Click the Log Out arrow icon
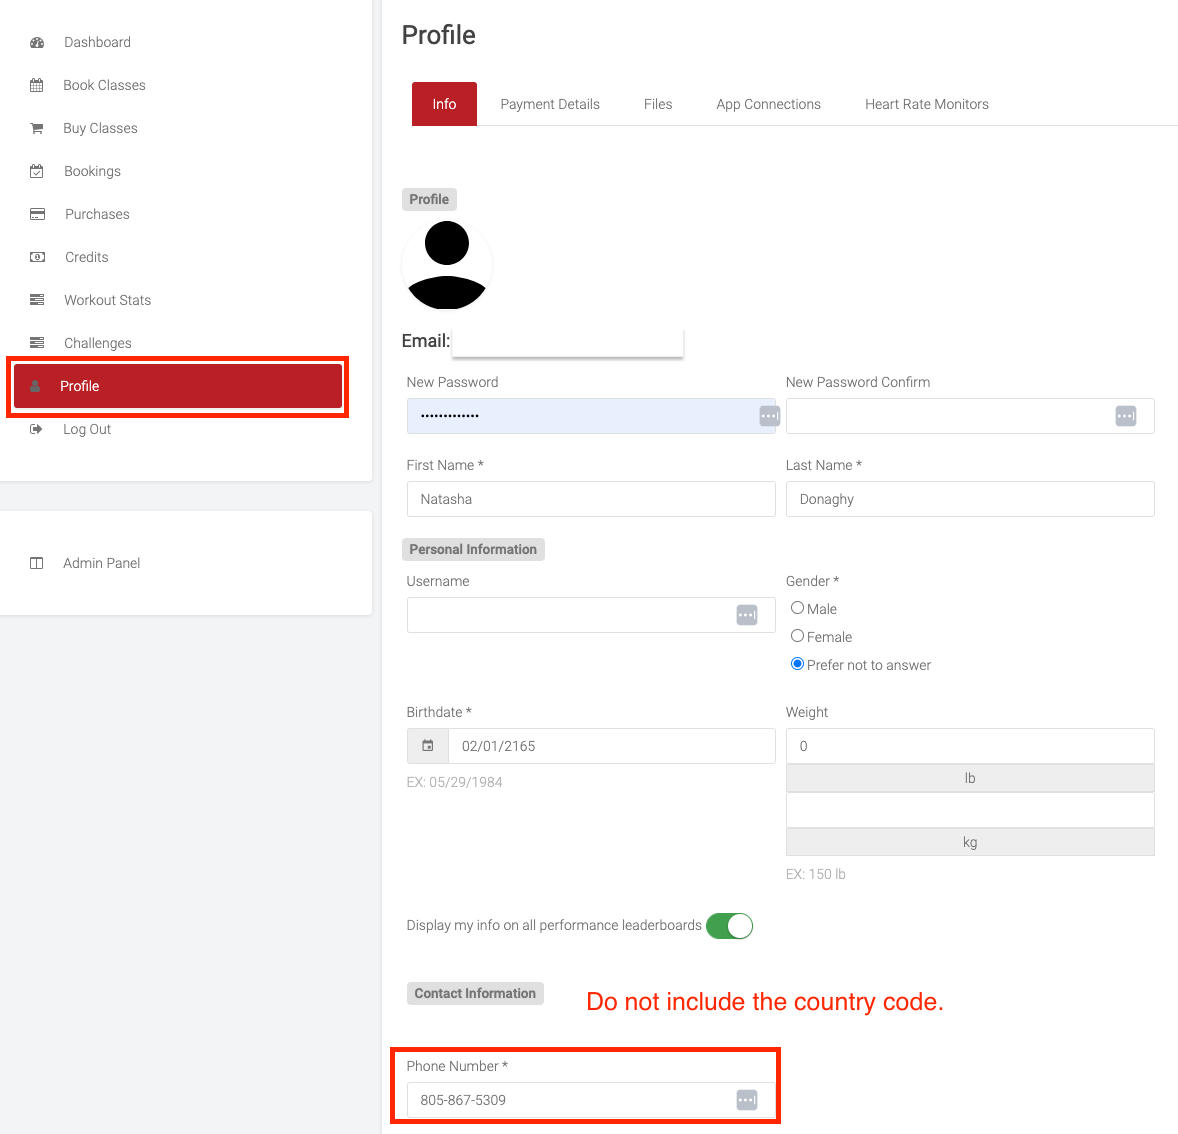Viewport: 1178px width, 1134px height. pyautogui.click(x=36, y=429)
